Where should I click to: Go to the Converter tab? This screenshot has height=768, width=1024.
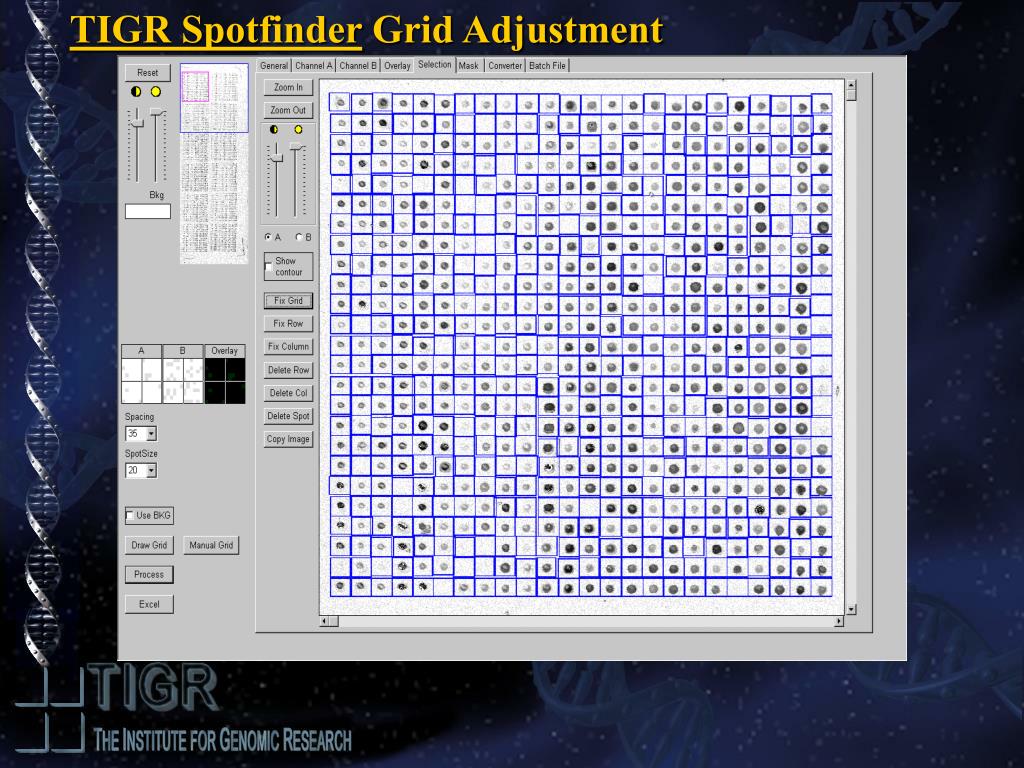point(505,66)
